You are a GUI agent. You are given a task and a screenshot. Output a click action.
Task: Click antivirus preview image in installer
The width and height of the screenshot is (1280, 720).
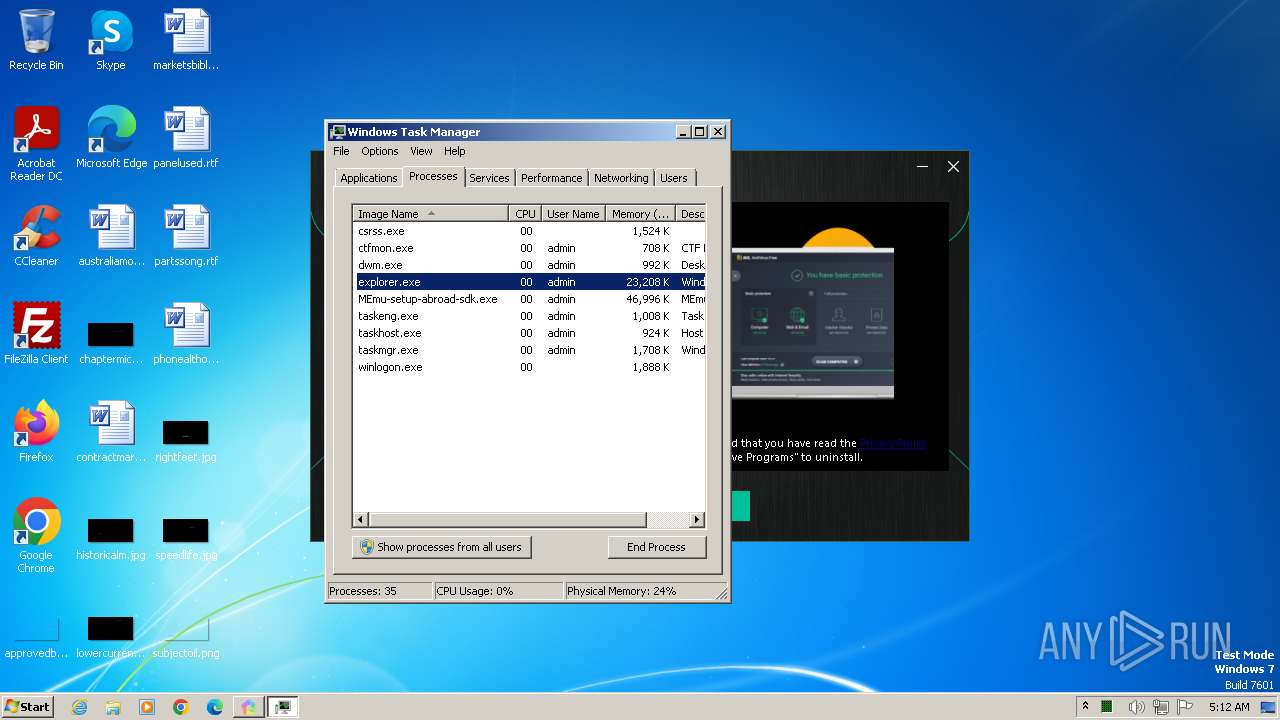[812, 322]
